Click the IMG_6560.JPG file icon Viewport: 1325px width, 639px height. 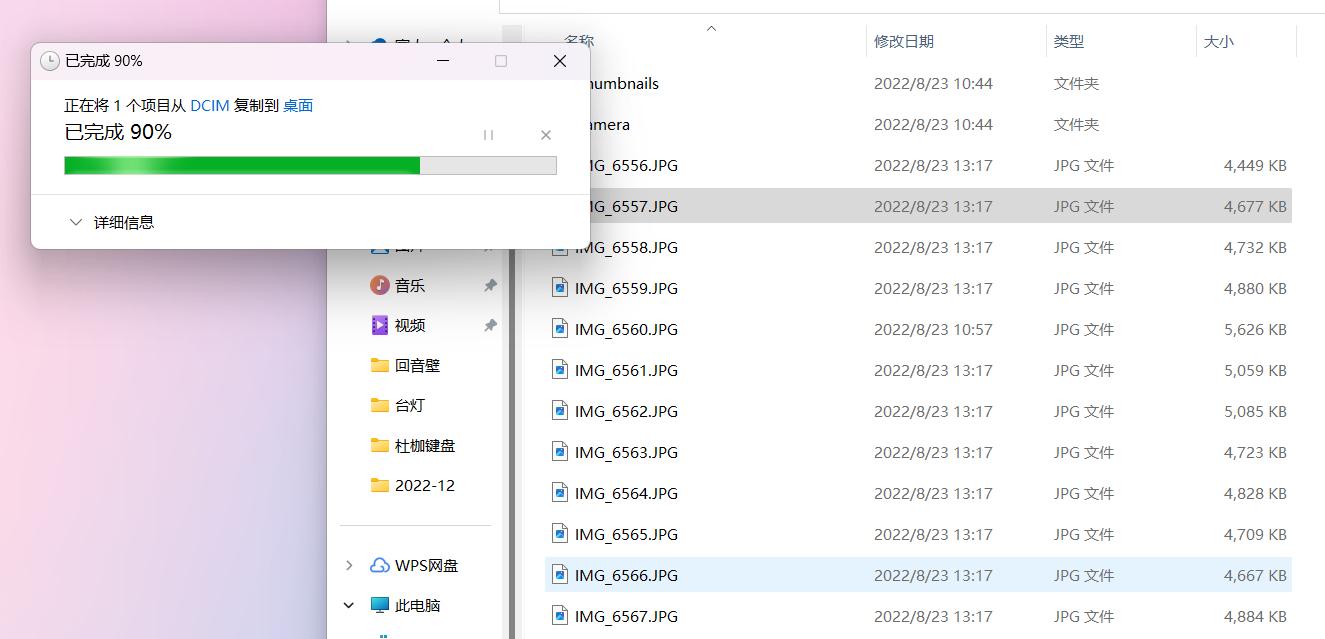point(560,329)
